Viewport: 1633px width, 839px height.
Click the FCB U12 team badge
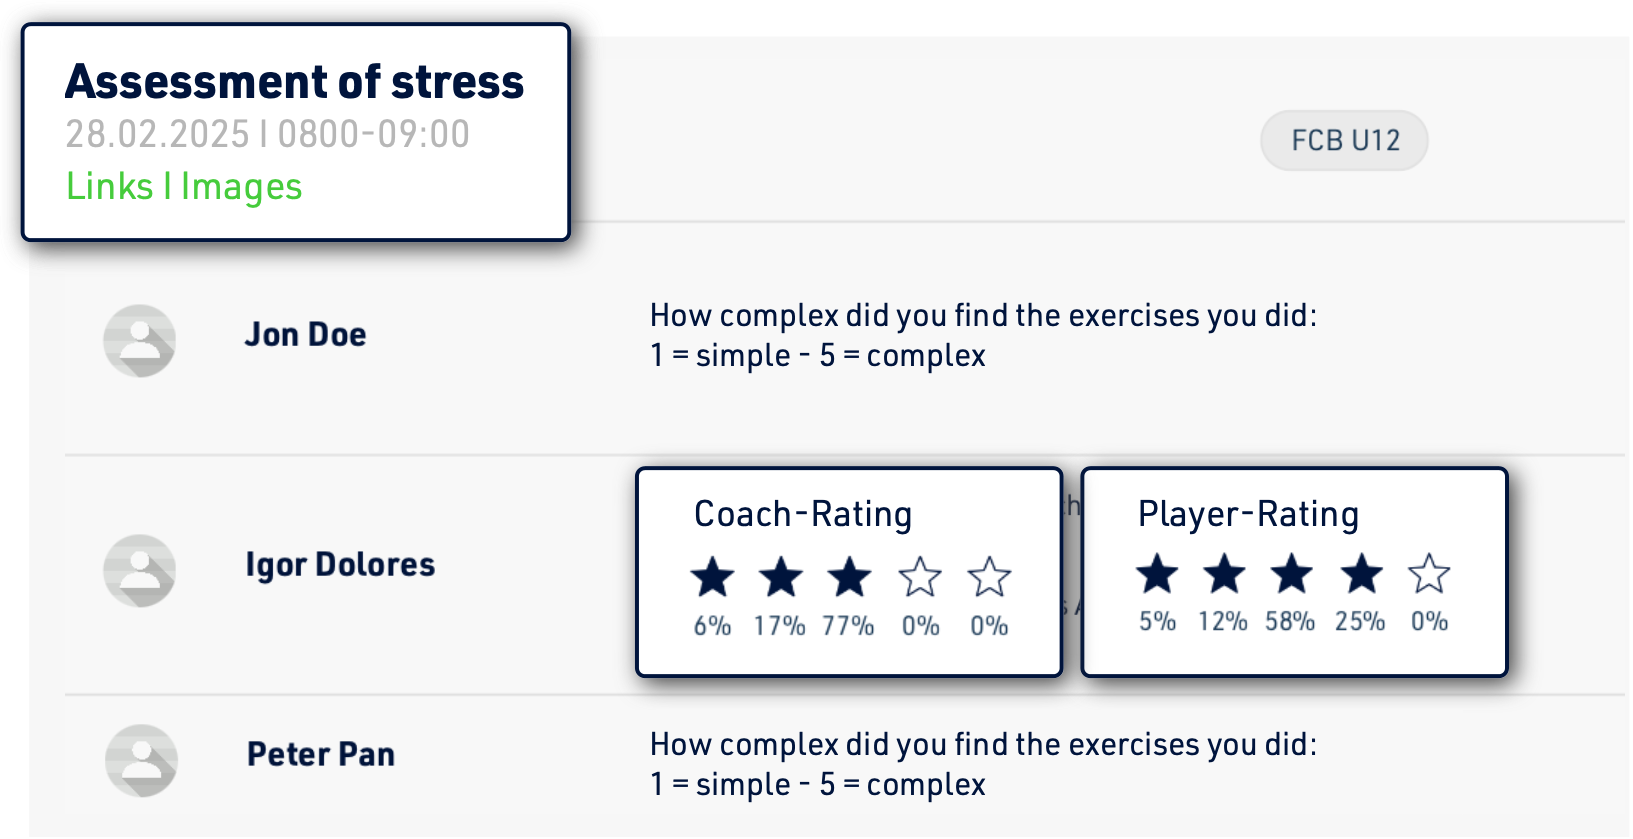pos(1344,140)
